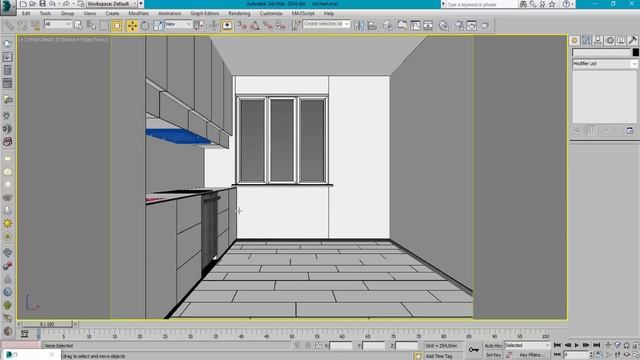This screenshot has width=640, height=360.
Task: Open the Help menu
Action: click(x=329, y=13)
